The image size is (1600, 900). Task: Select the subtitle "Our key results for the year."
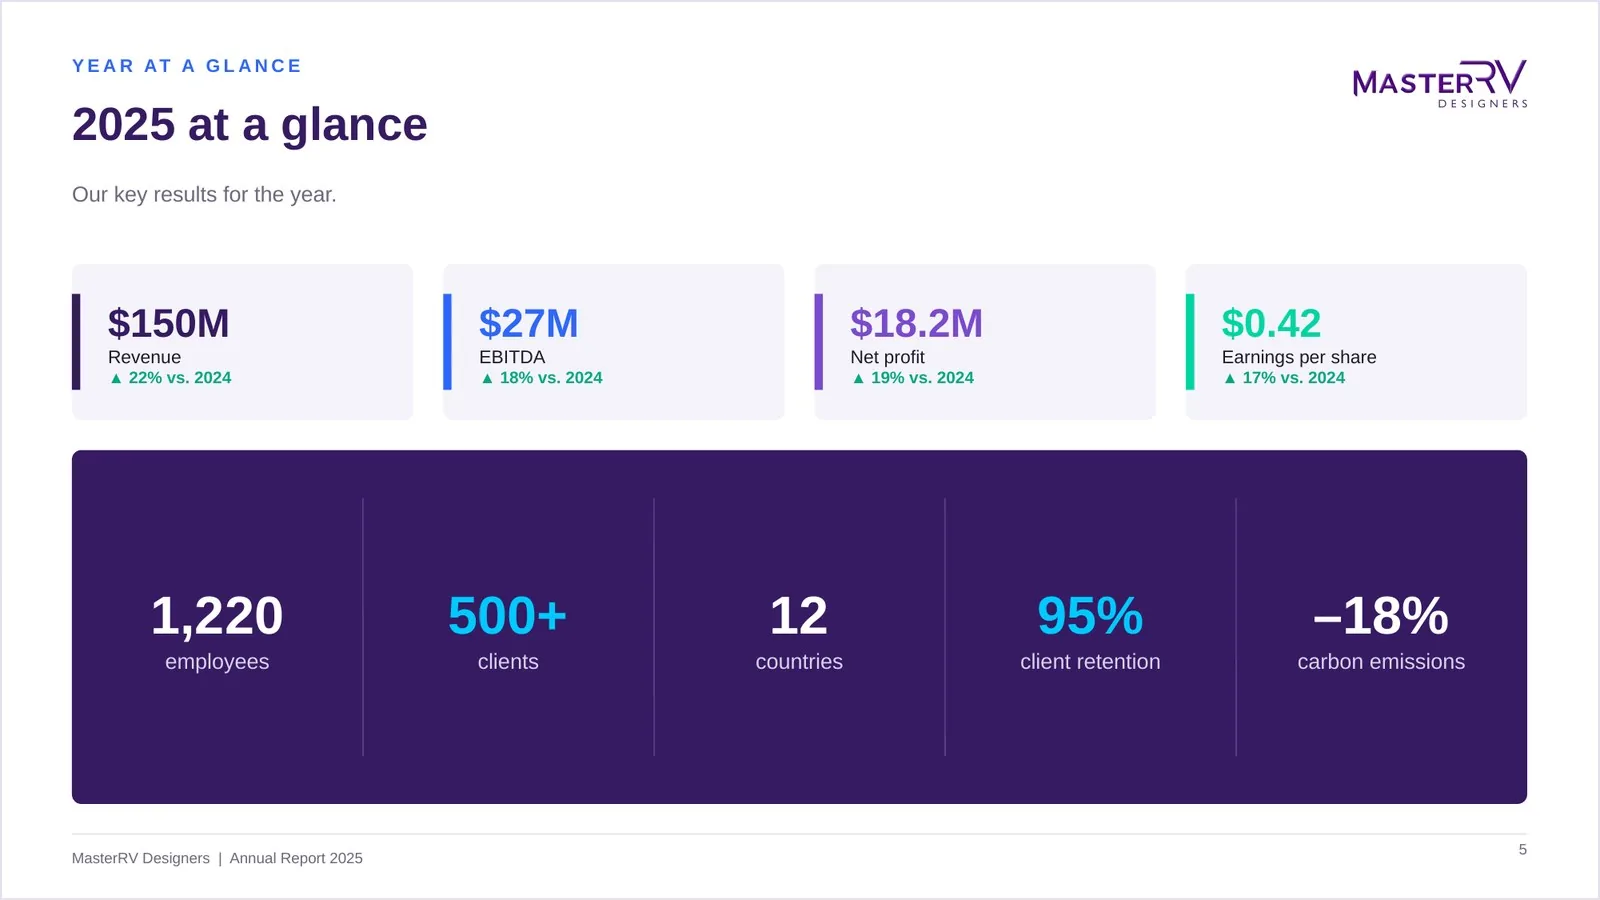coord(204,194)
